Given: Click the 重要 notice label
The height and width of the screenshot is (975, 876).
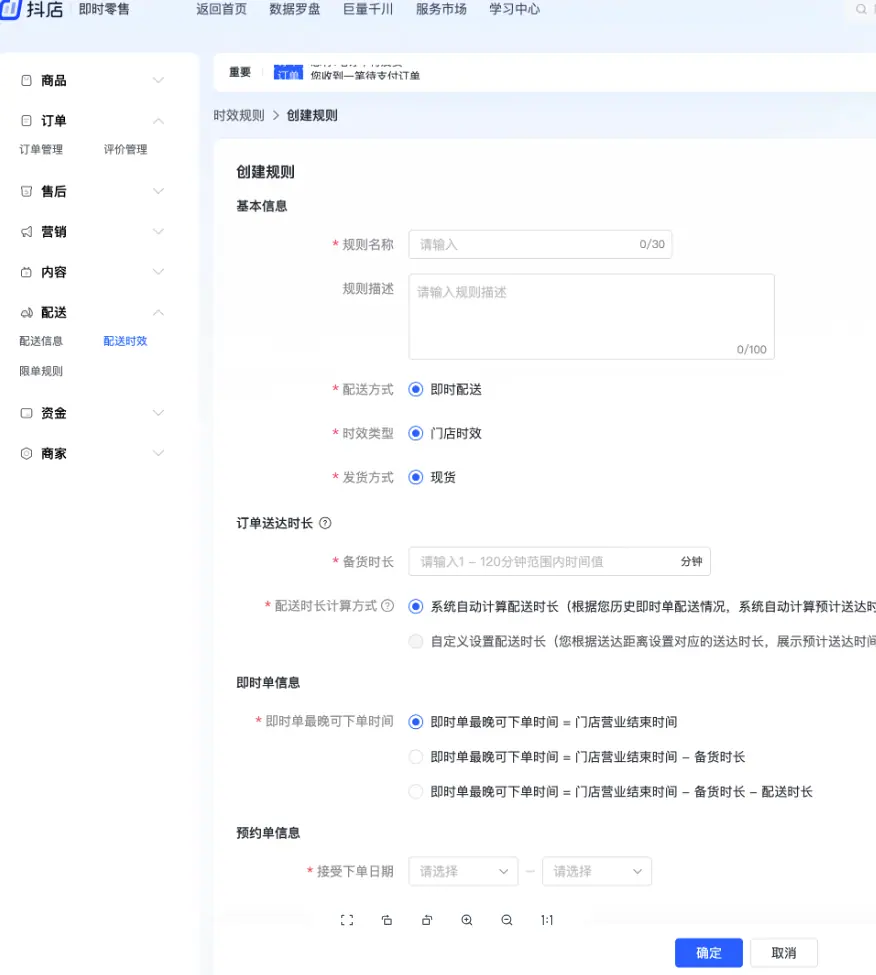Looking at the screenshot, I should pyautogui.click(x=240, y=72).
